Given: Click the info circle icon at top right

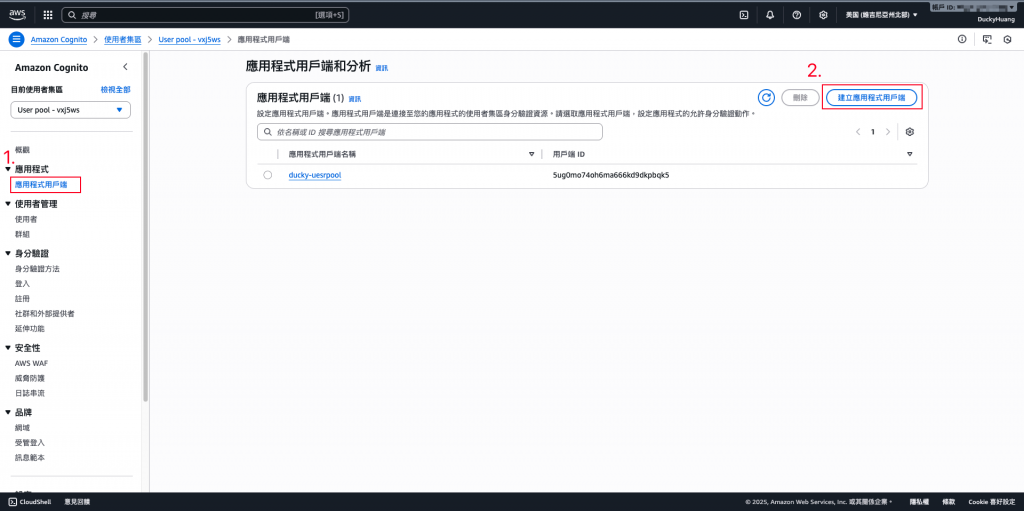Looking at the screenshot, I should coord(961,39).
